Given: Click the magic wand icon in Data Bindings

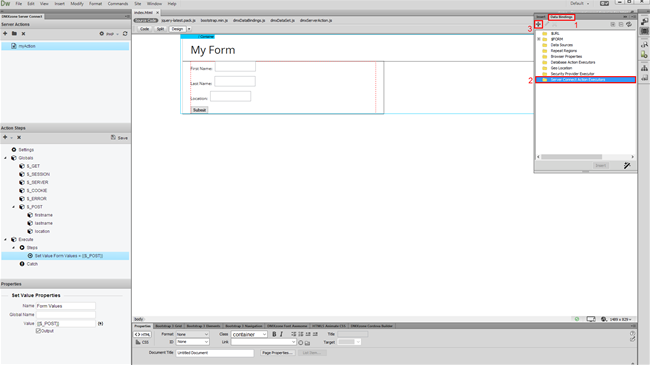Looking at the screenshot, I should tap(627, 165).
